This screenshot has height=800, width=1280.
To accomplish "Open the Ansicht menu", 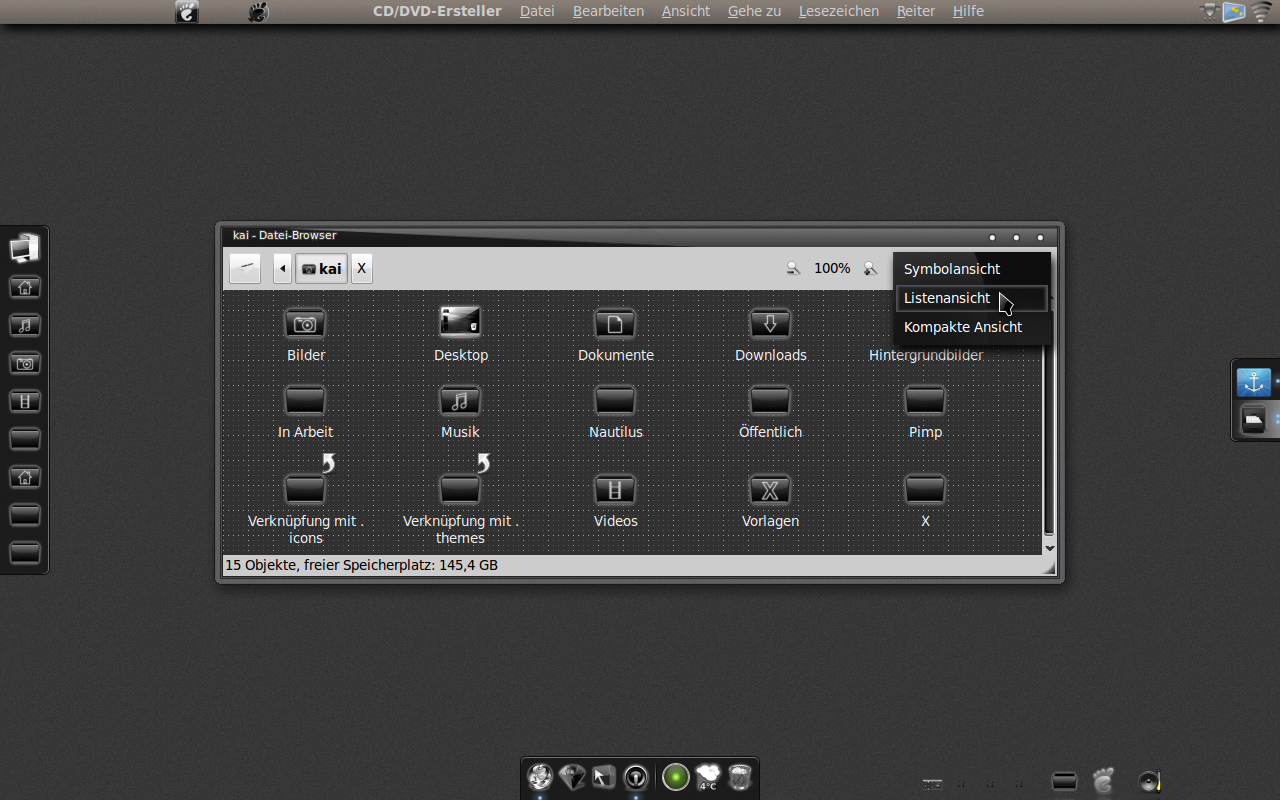I will [x=686, y=11].
